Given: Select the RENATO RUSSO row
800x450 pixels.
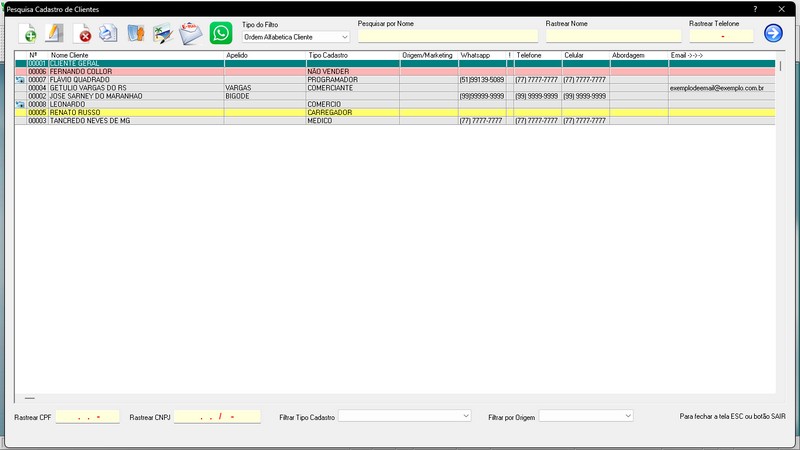Looking at the screenshot, I should [x=395, y=113].
